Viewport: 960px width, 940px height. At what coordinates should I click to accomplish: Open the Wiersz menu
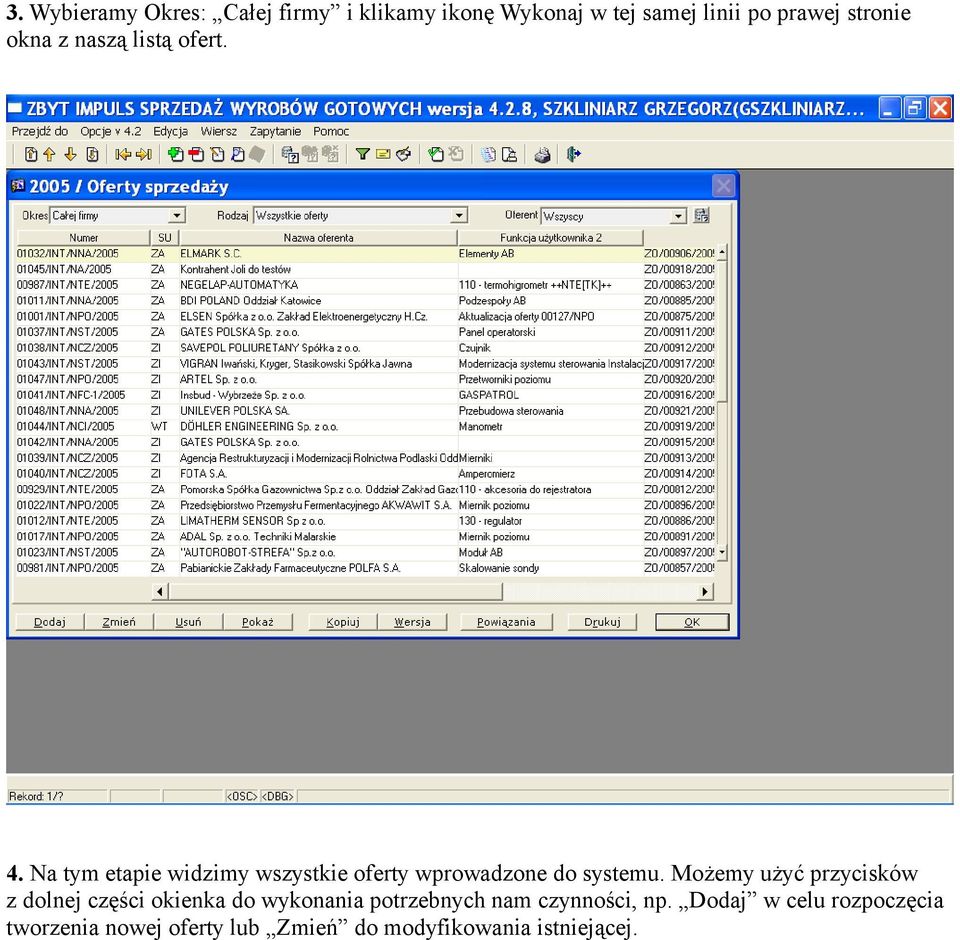point(219,131)
